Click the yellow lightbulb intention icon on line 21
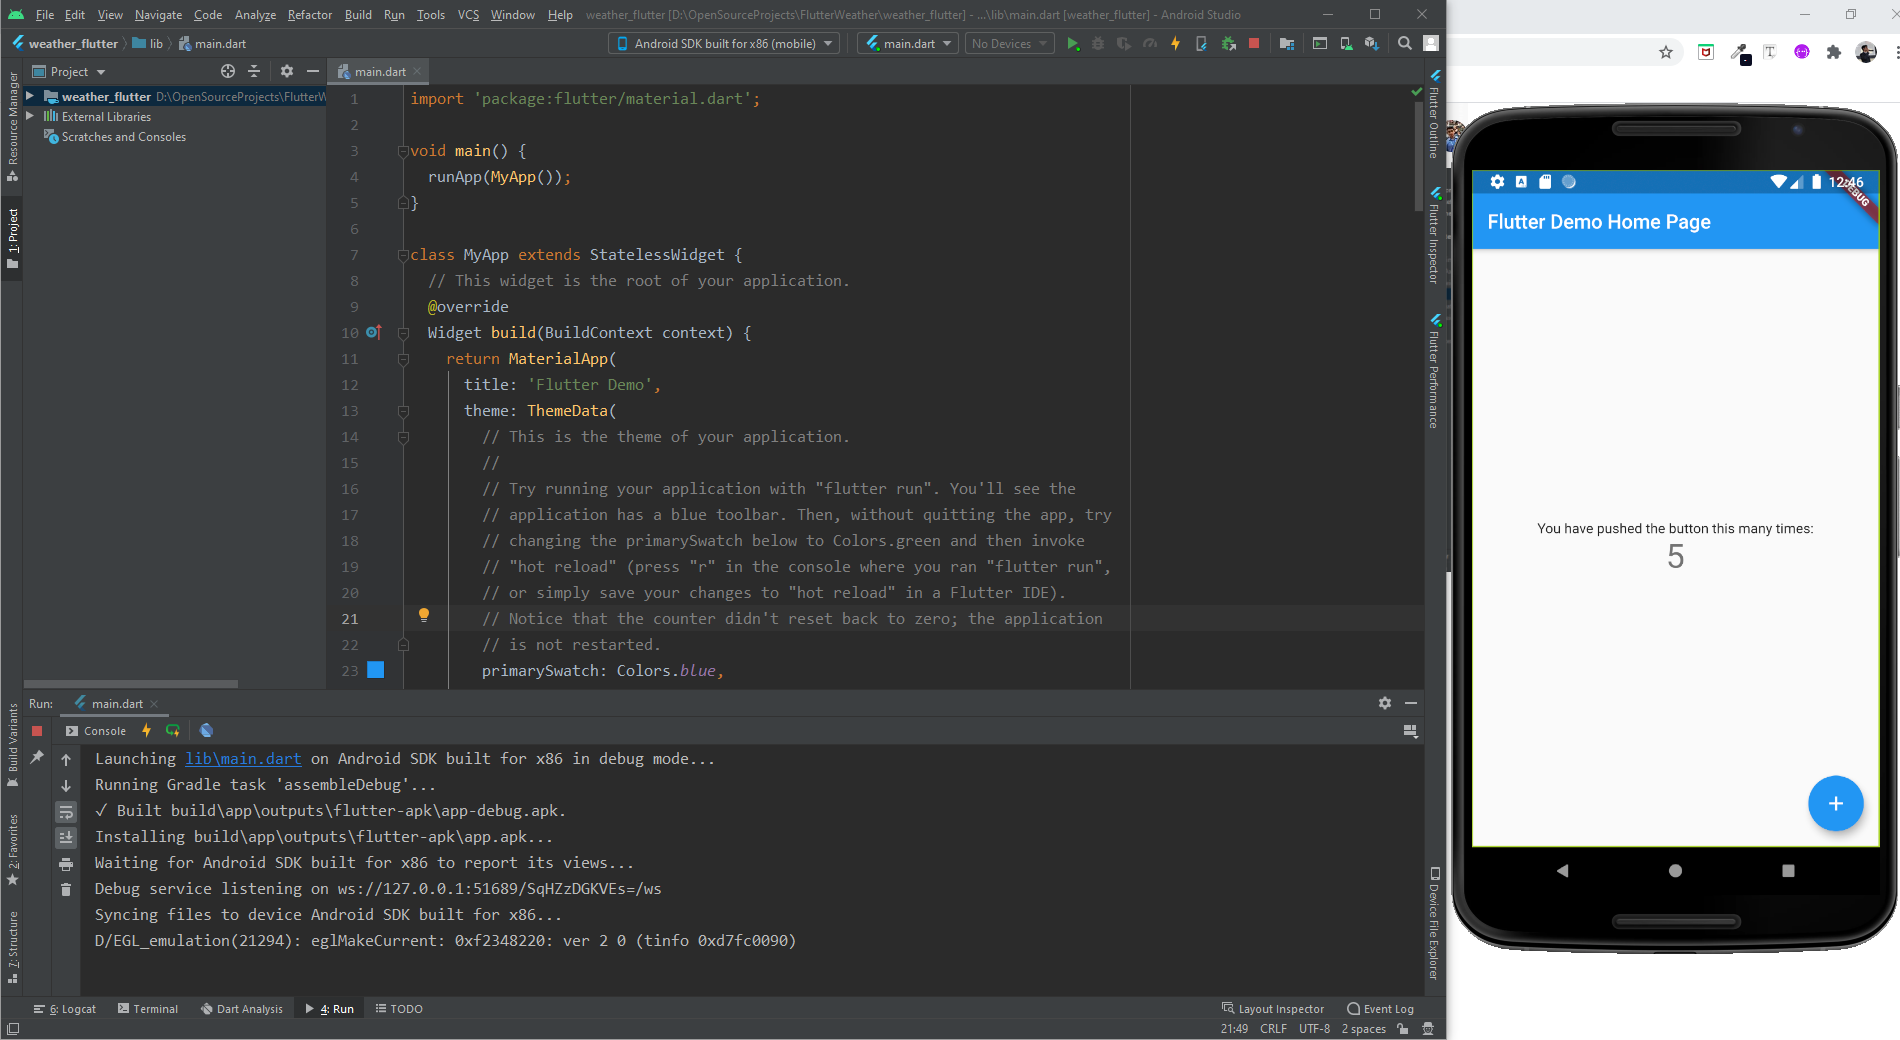The height and width of the screenshot is (1040, 1900). click(424, 615)
